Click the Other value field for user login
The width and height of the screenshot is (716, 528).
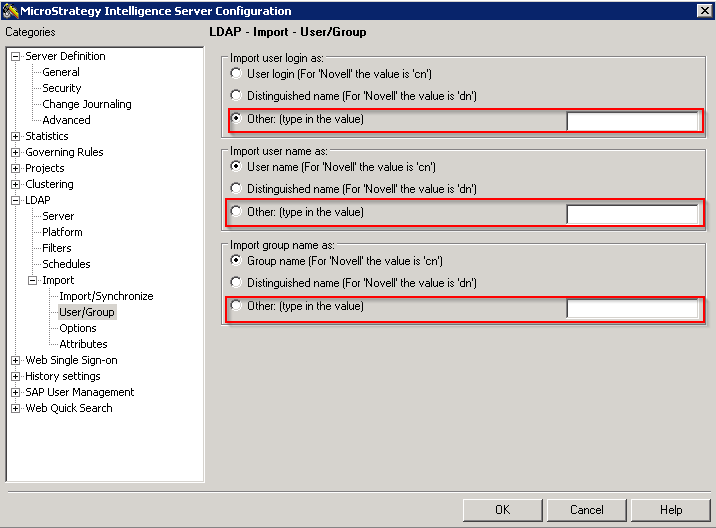632,121
